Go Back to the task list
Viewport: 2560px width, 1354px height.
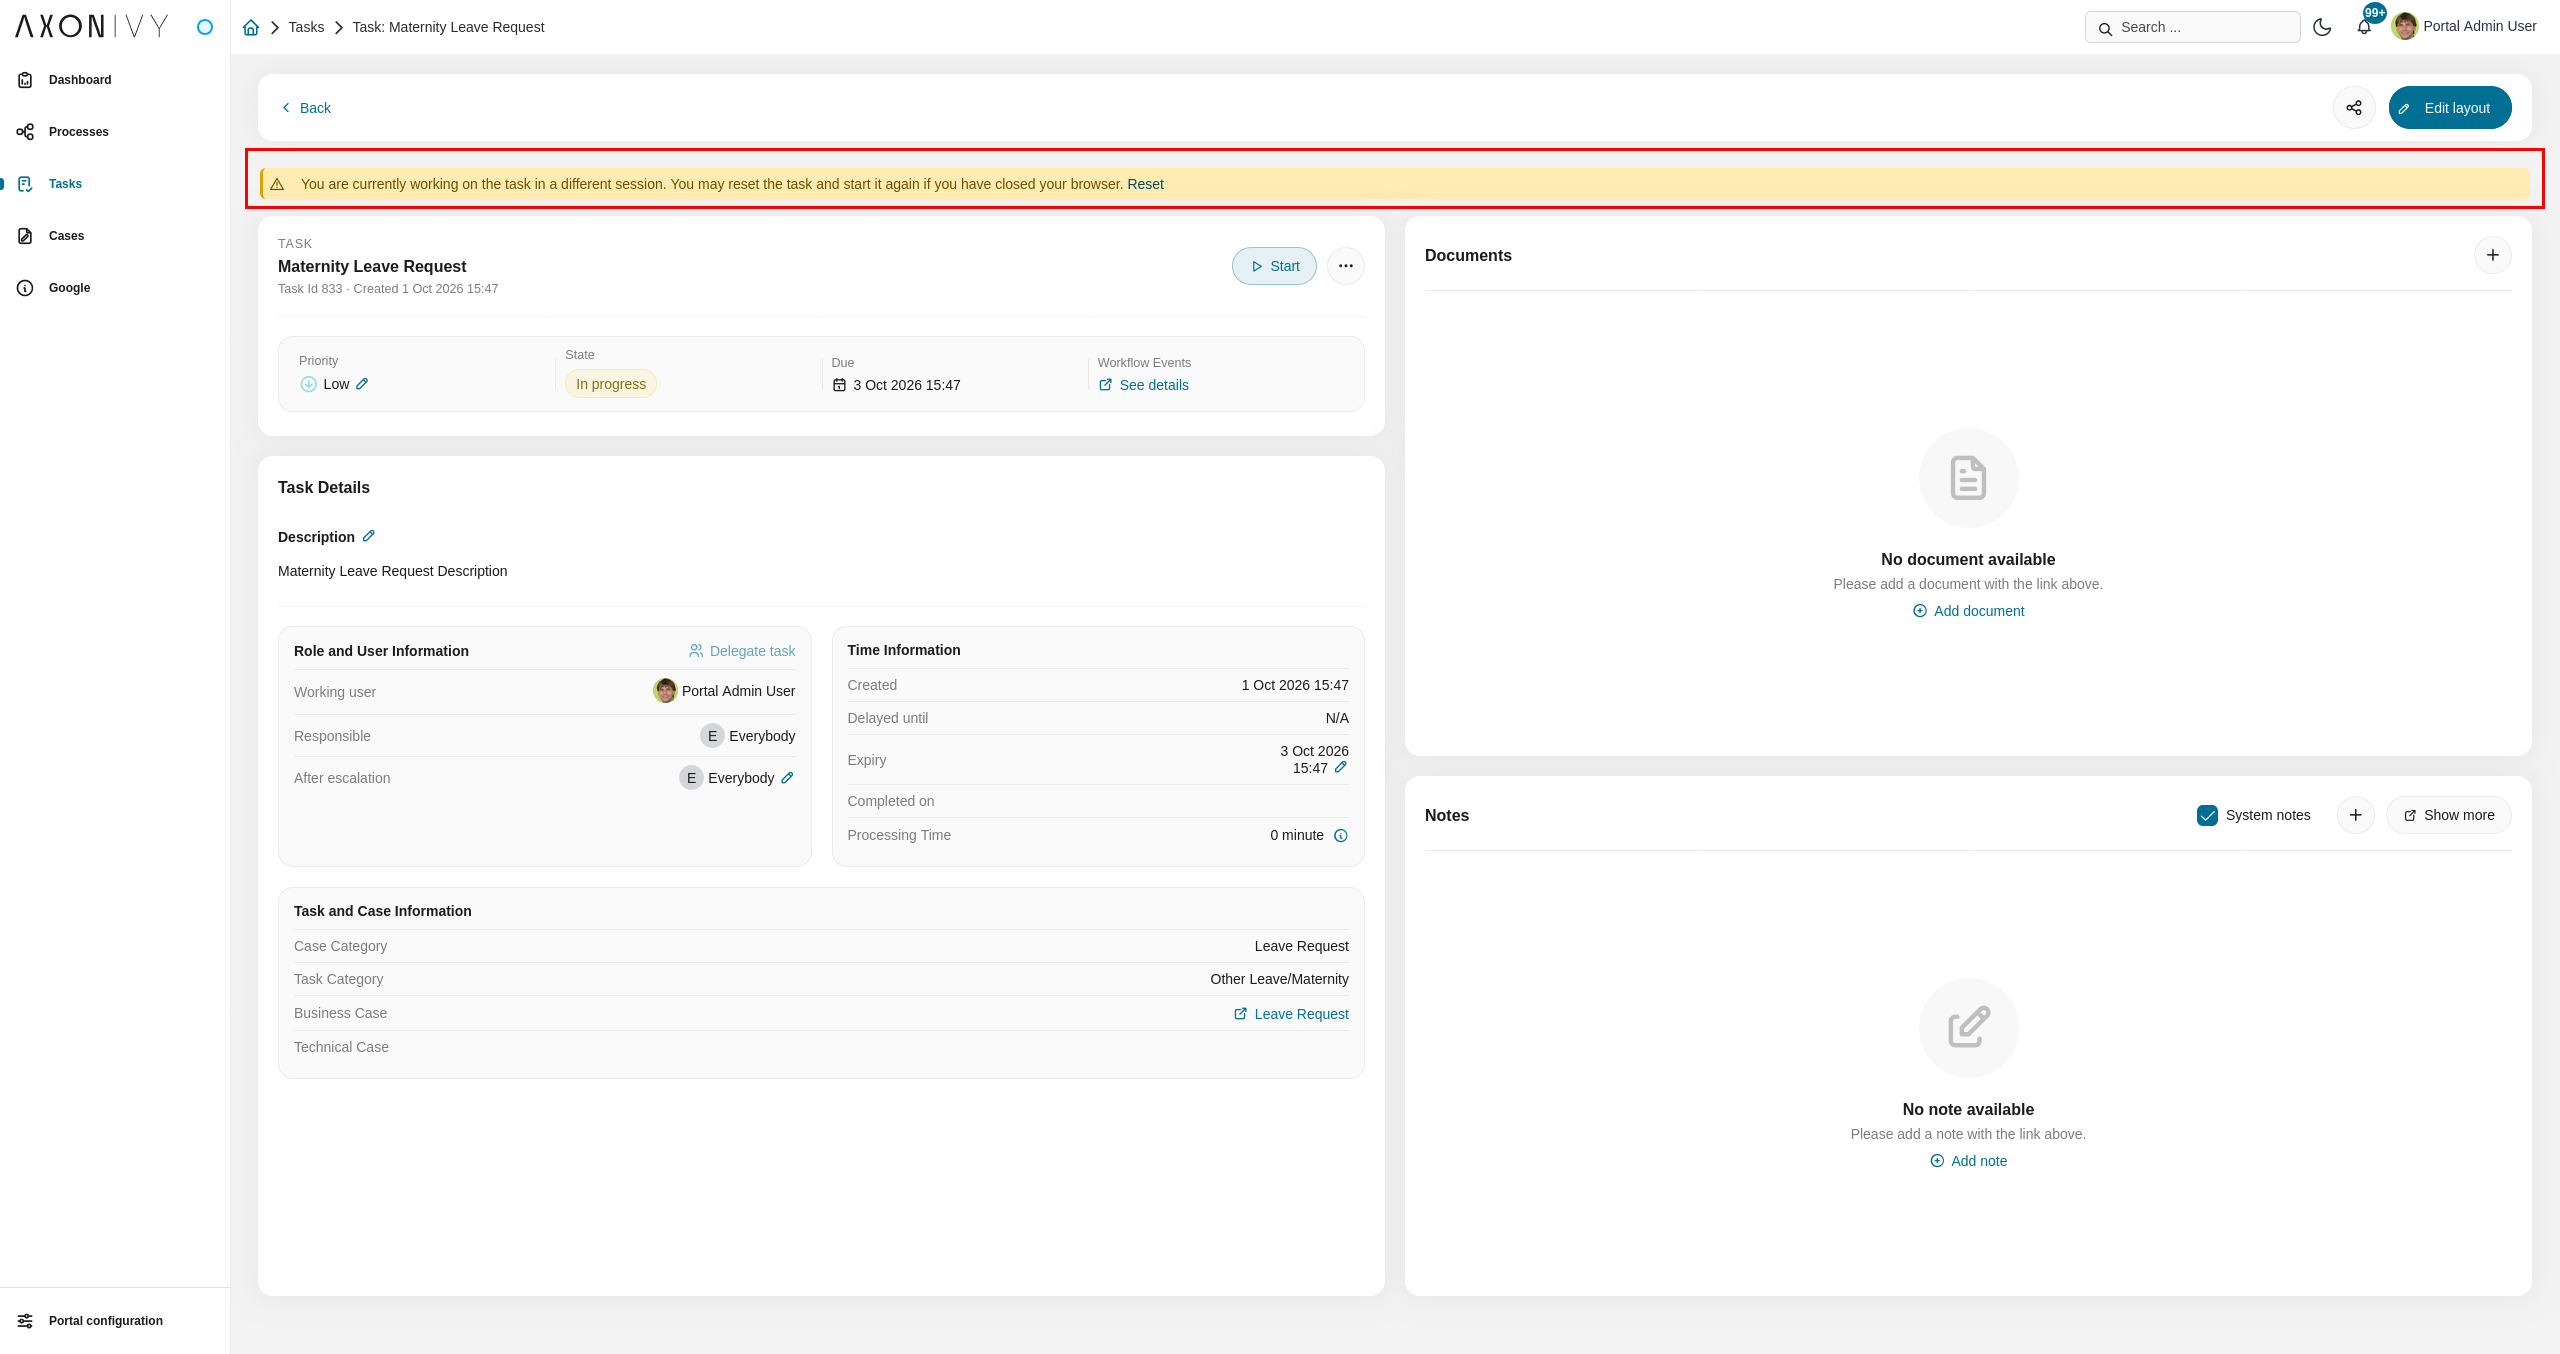(x=306, y=108)
